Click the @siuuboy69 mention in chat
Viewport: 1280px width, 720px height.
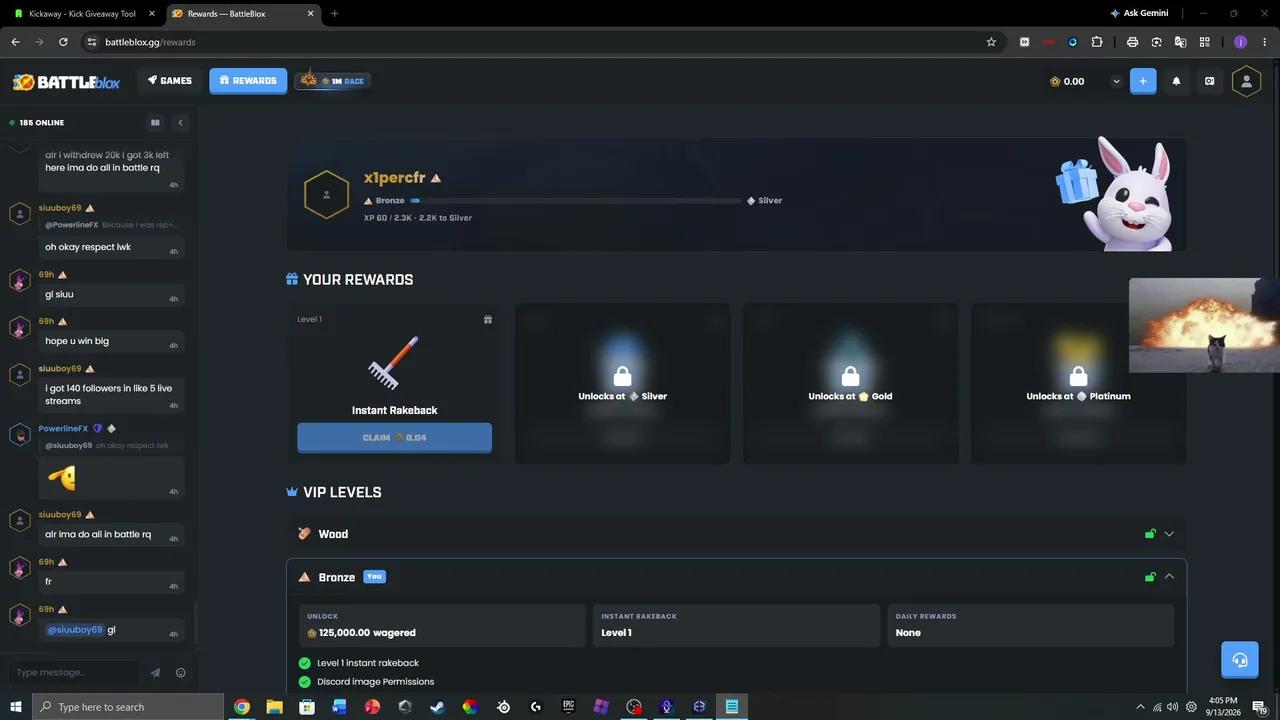75,630
